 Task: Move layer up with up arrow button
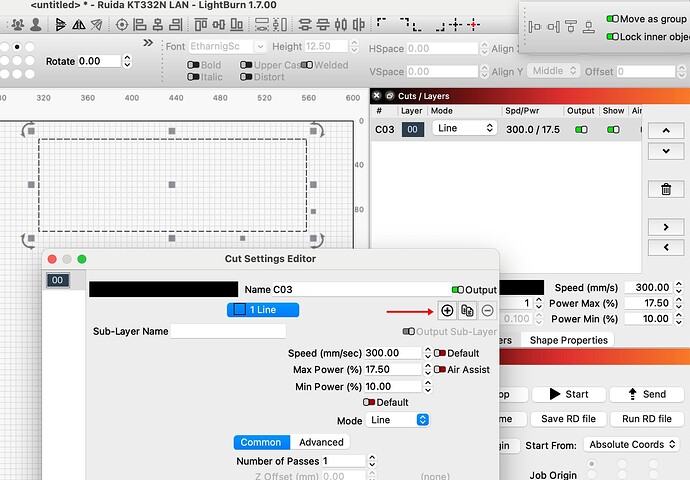point(666,131)
